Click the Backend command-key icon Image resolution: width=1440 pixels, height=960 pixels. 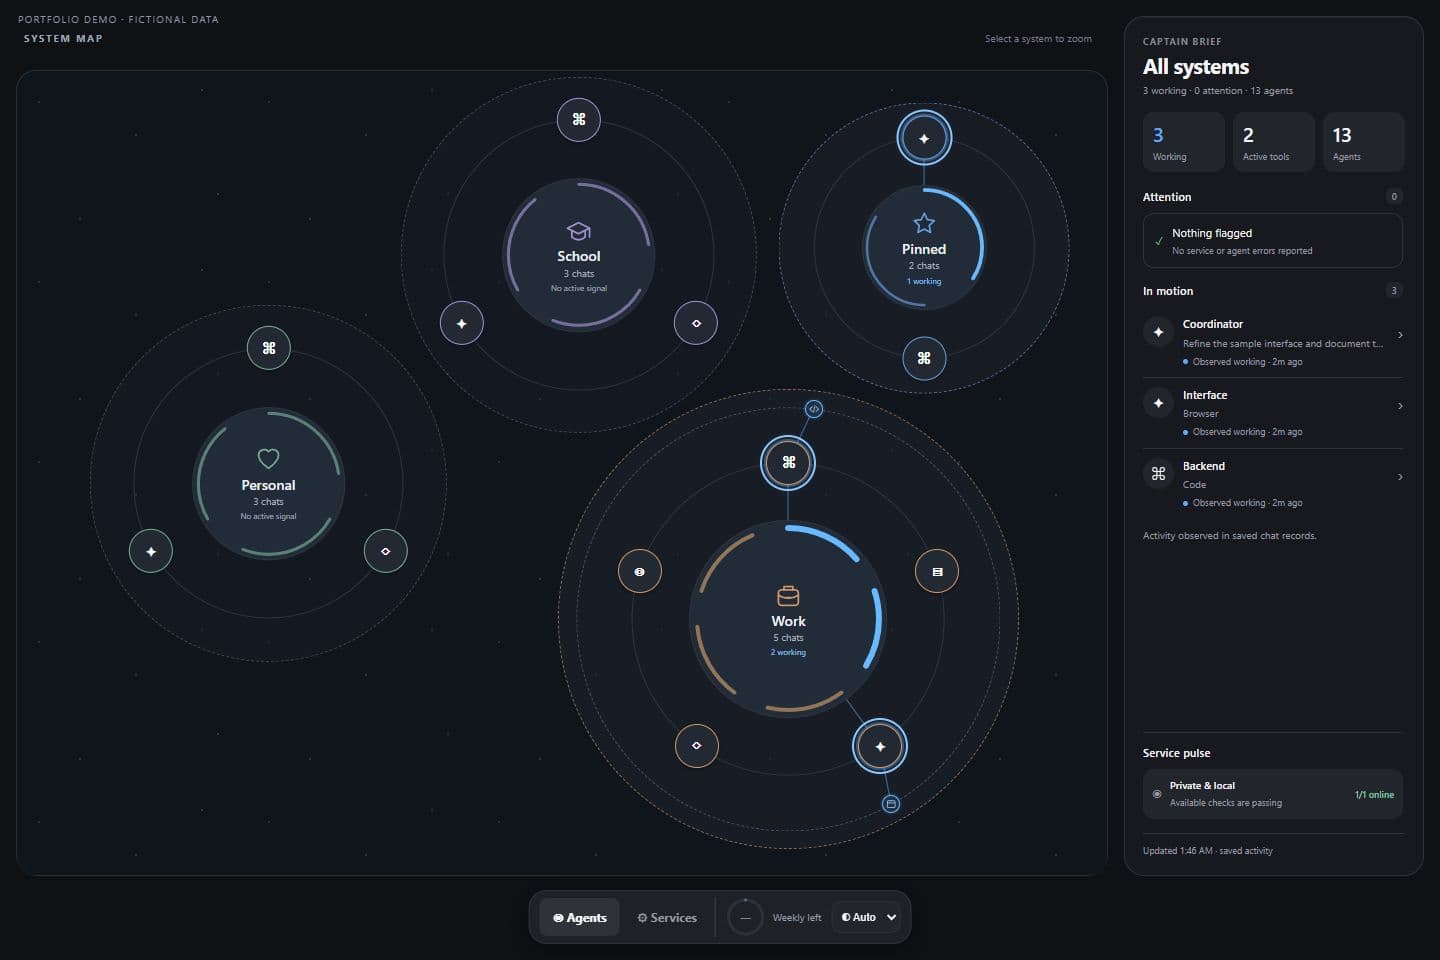click(x=1158, y=474)
